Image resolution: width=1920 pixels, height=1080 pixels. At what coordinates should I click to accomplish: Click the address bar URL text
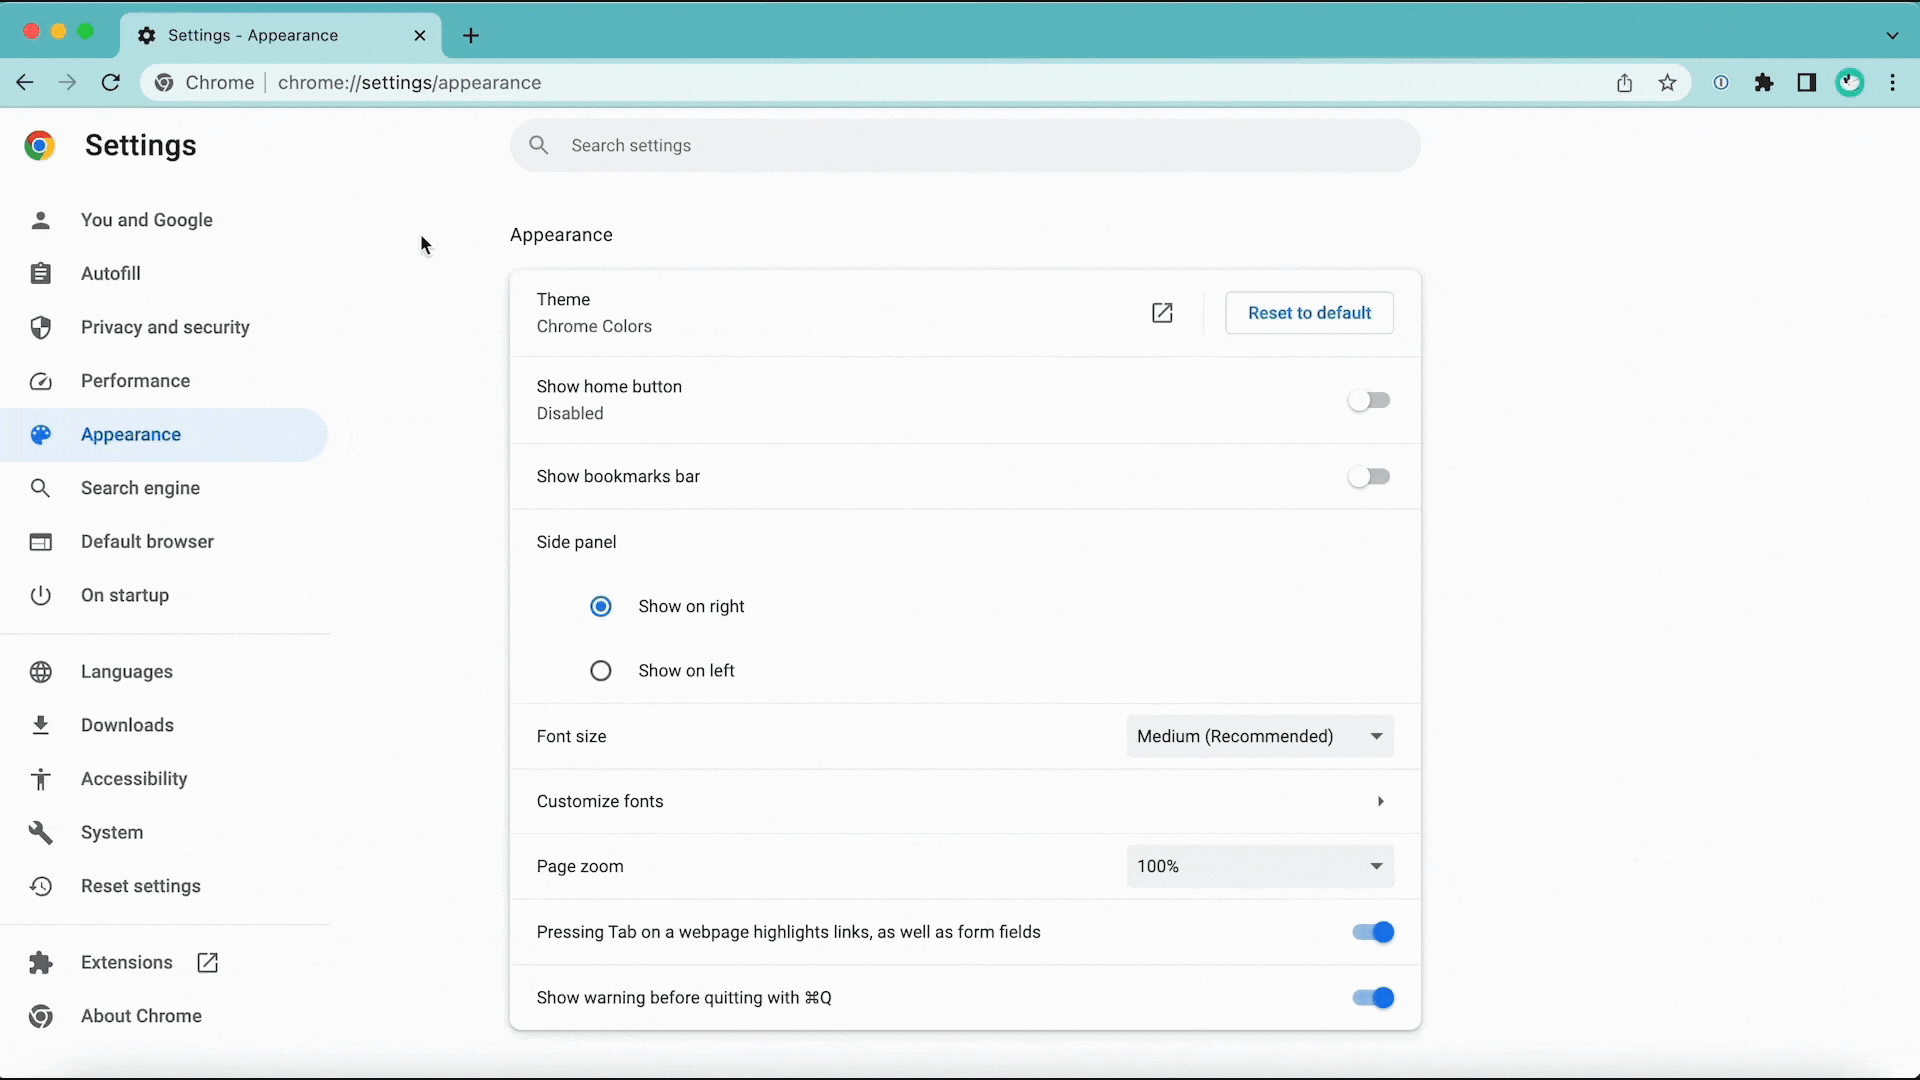tap(410, 83)
